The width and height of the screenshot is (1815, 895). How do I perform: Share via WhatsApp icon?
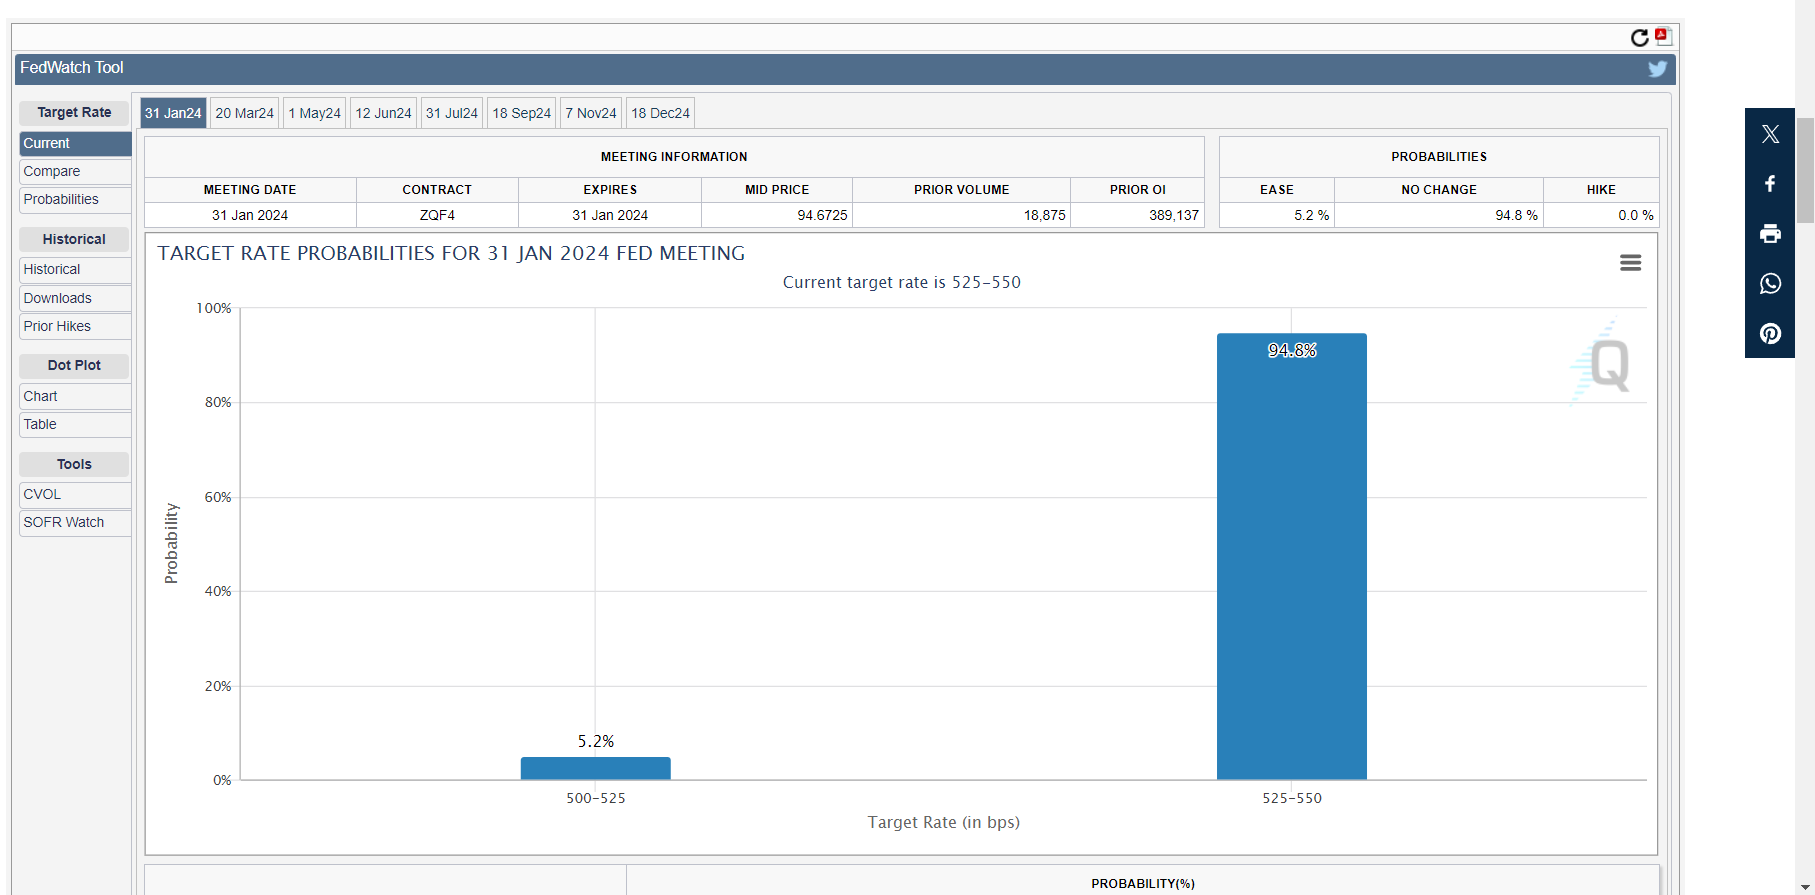(1770, 284)
